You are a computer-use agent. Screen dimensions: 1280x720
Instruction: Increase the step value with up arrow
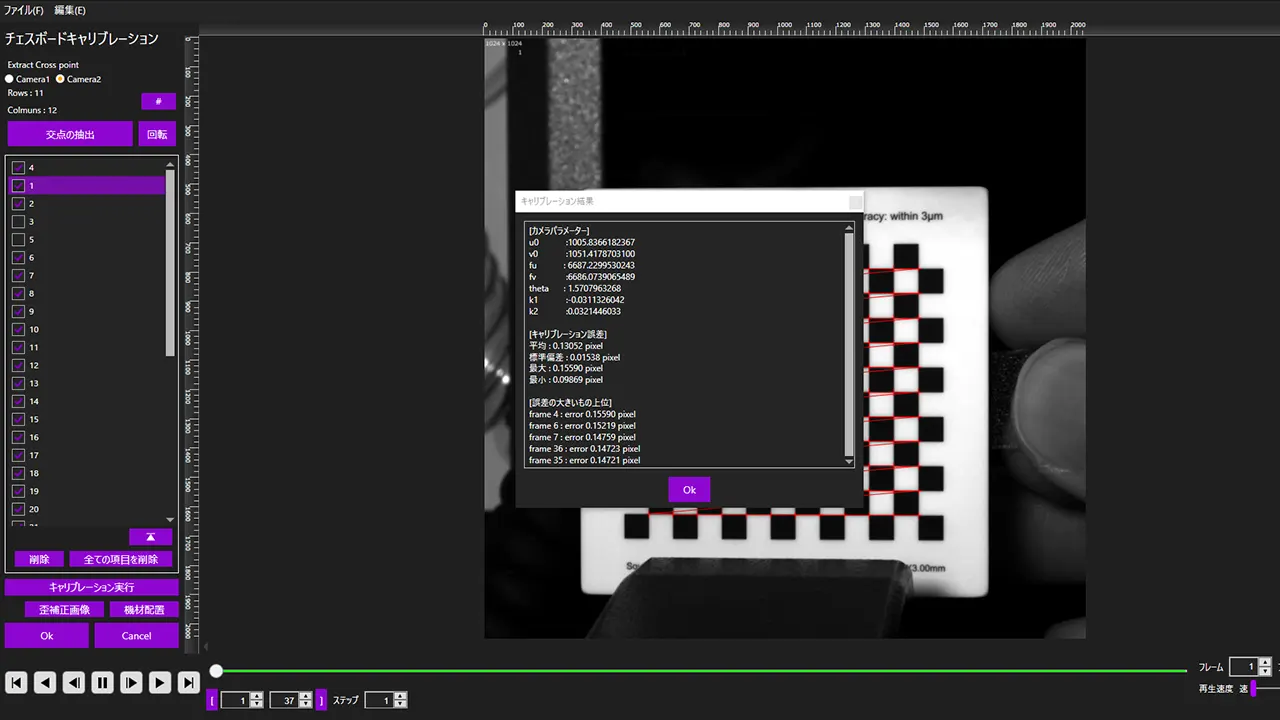(x=400, y=696)
